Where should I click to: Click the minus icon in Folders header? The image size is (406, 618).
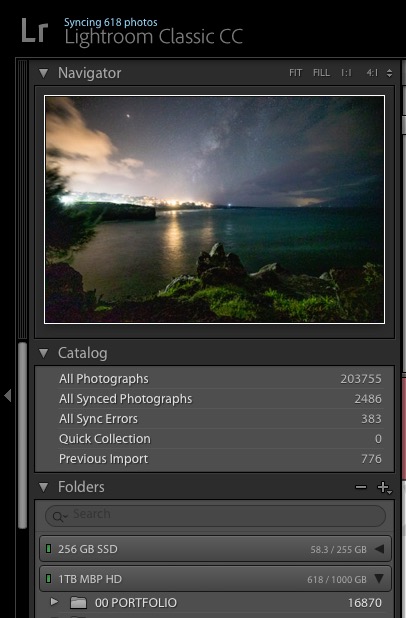(361, 487)
